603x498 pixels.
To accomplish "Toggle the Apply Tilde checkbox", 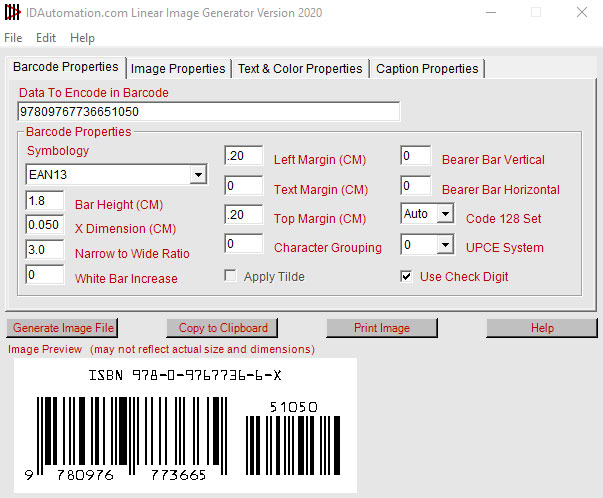I will (x=230, y=276).
